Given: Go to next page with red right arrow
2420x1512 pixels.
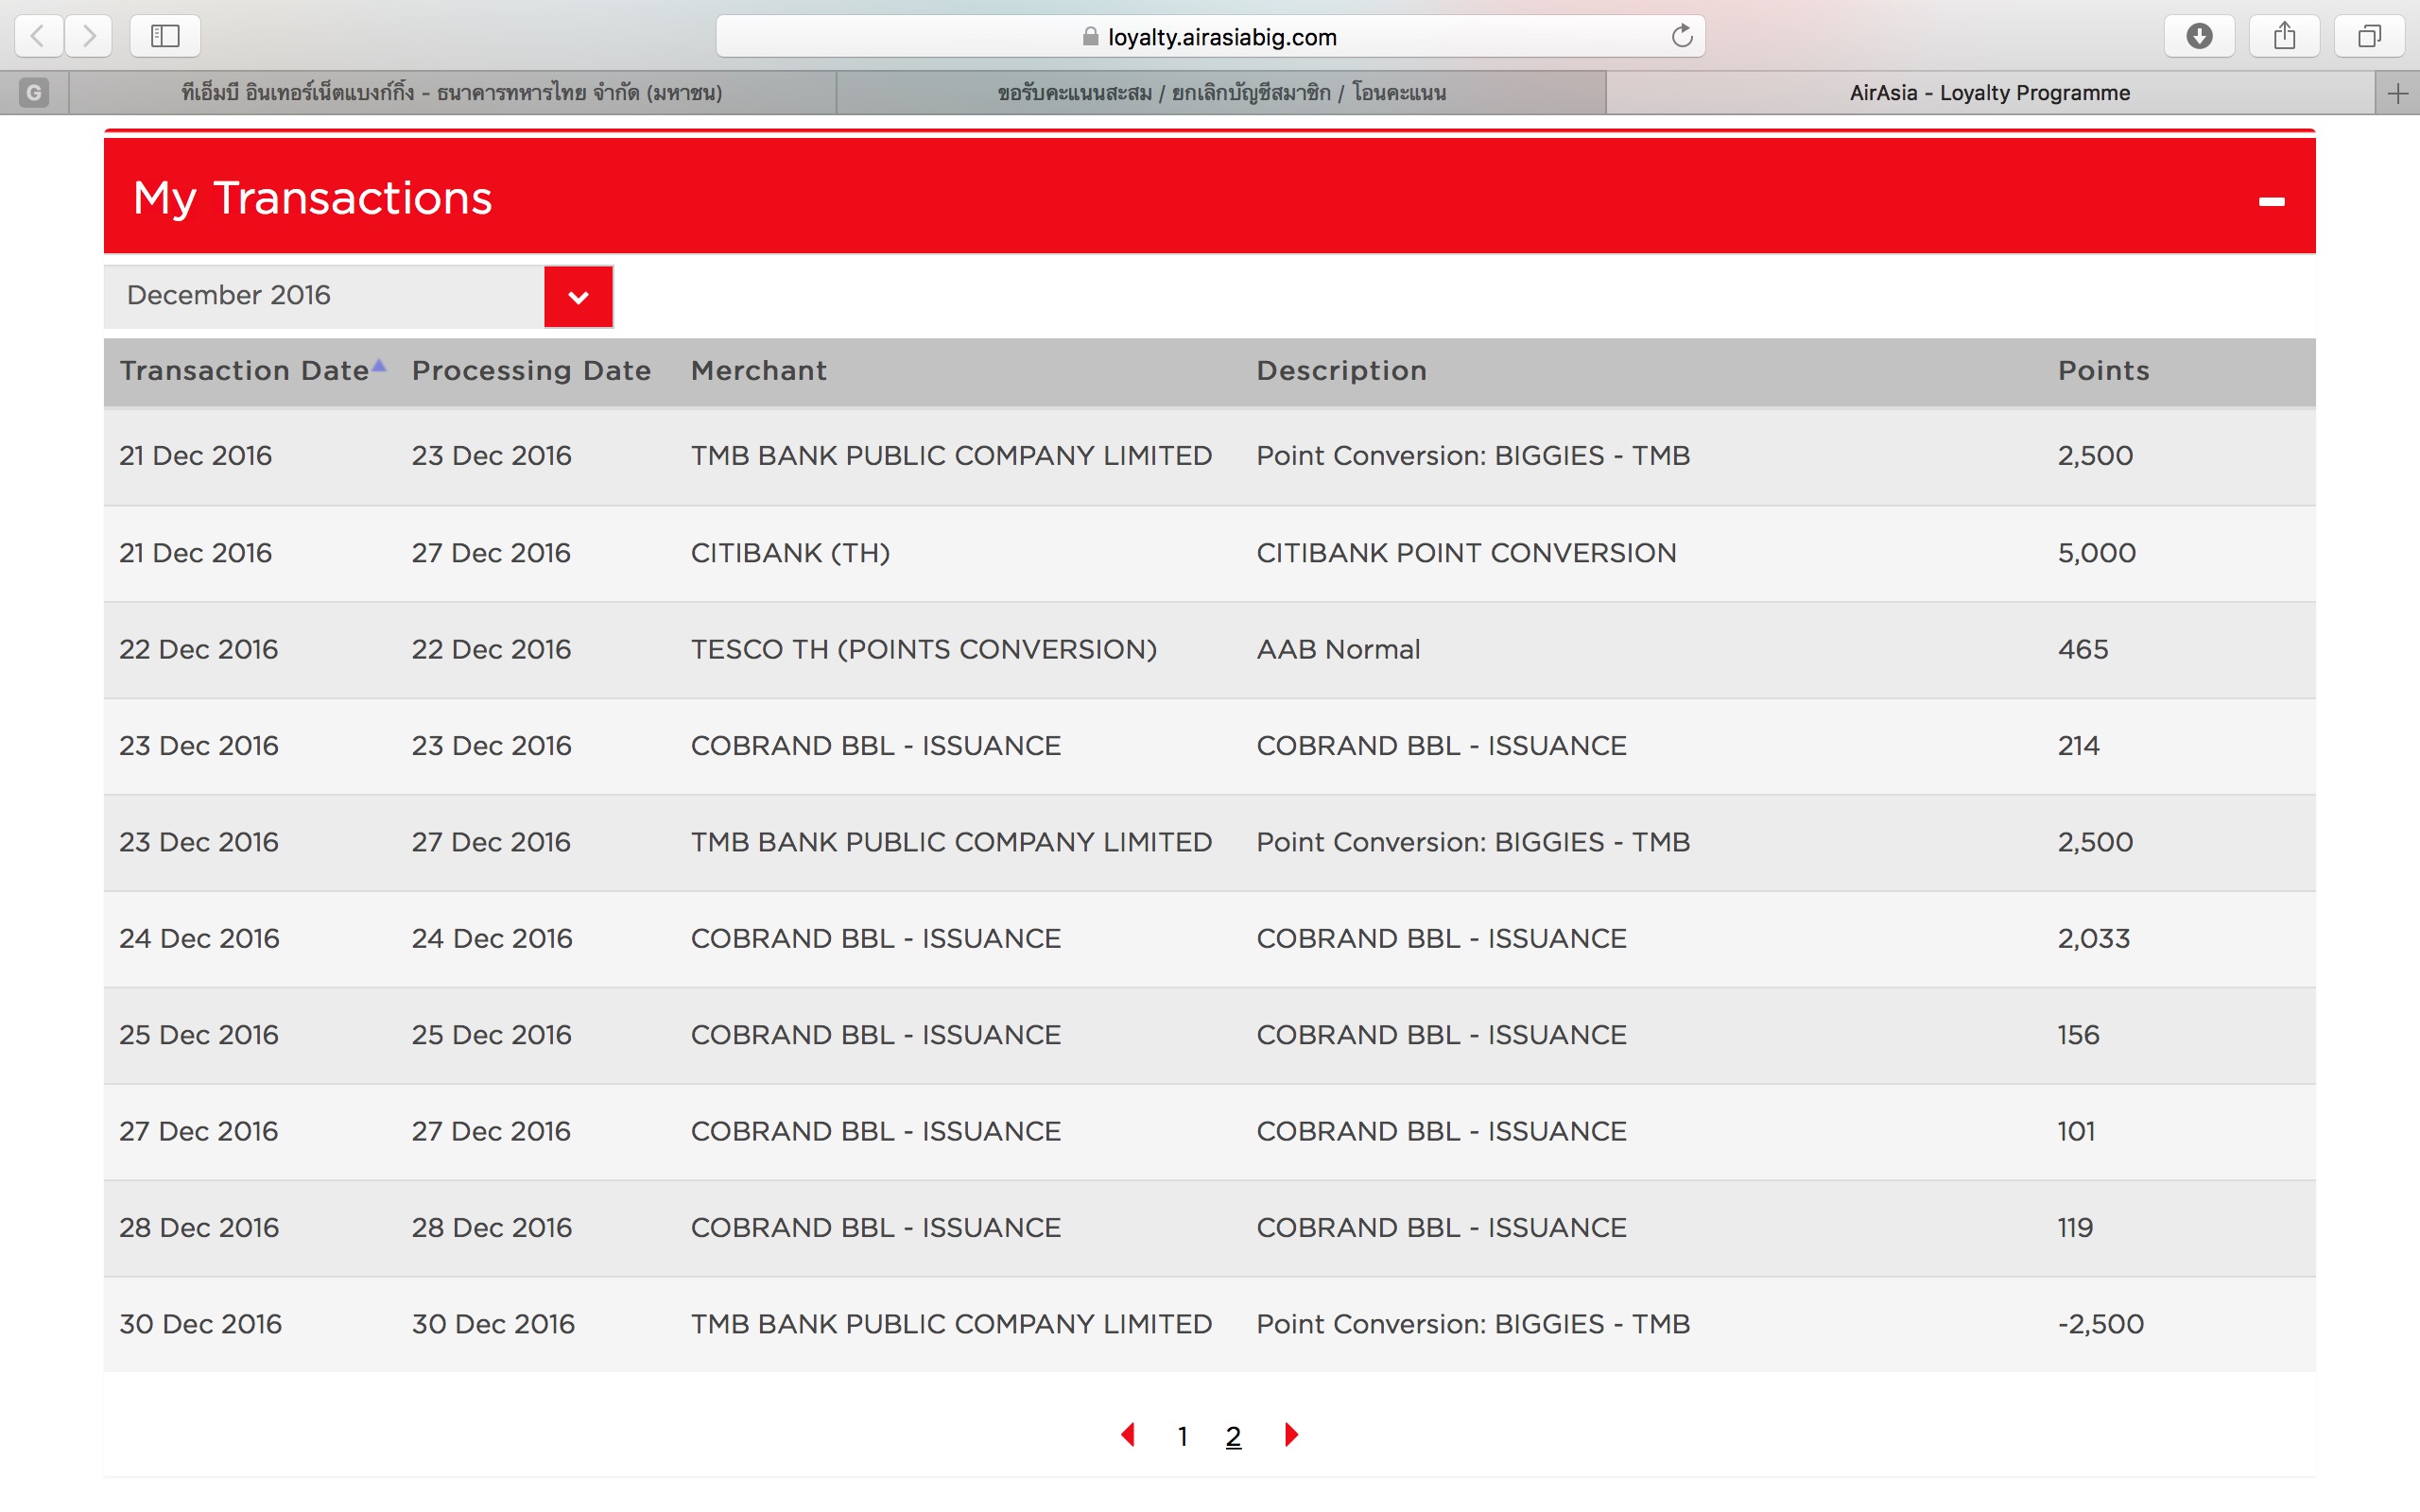Looking at the screenshot, I should [1291, 1435].
